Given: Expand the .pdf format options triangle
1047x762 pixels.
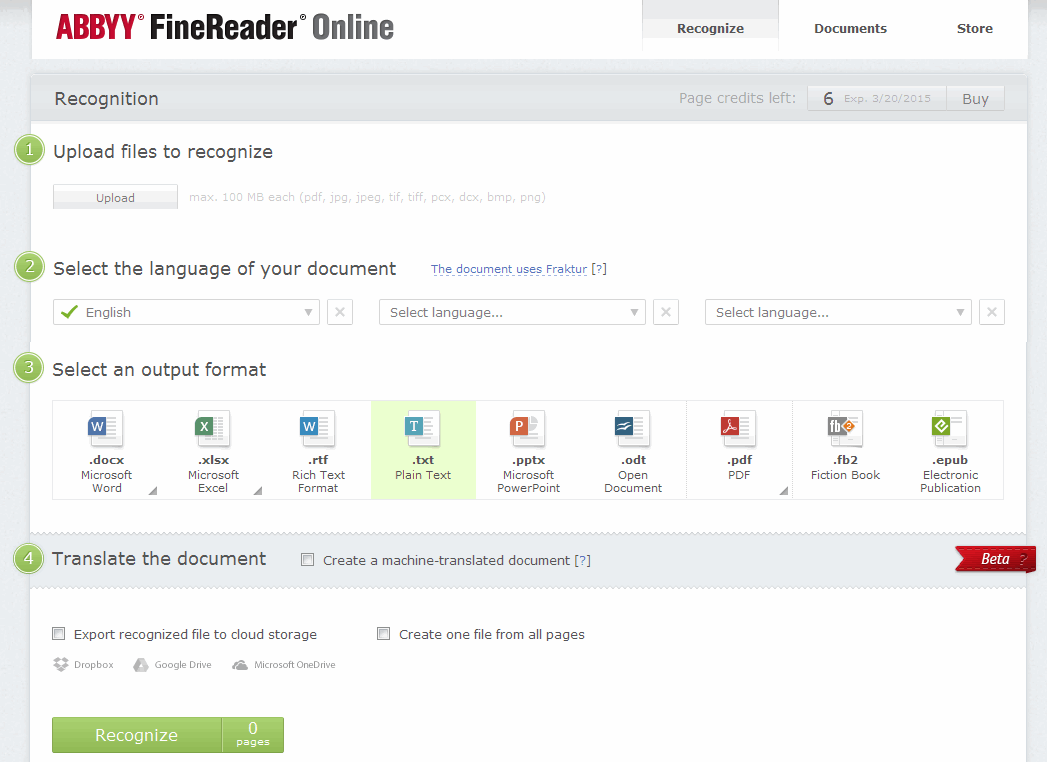Looking at the screenshot, I should coord(784,491).
